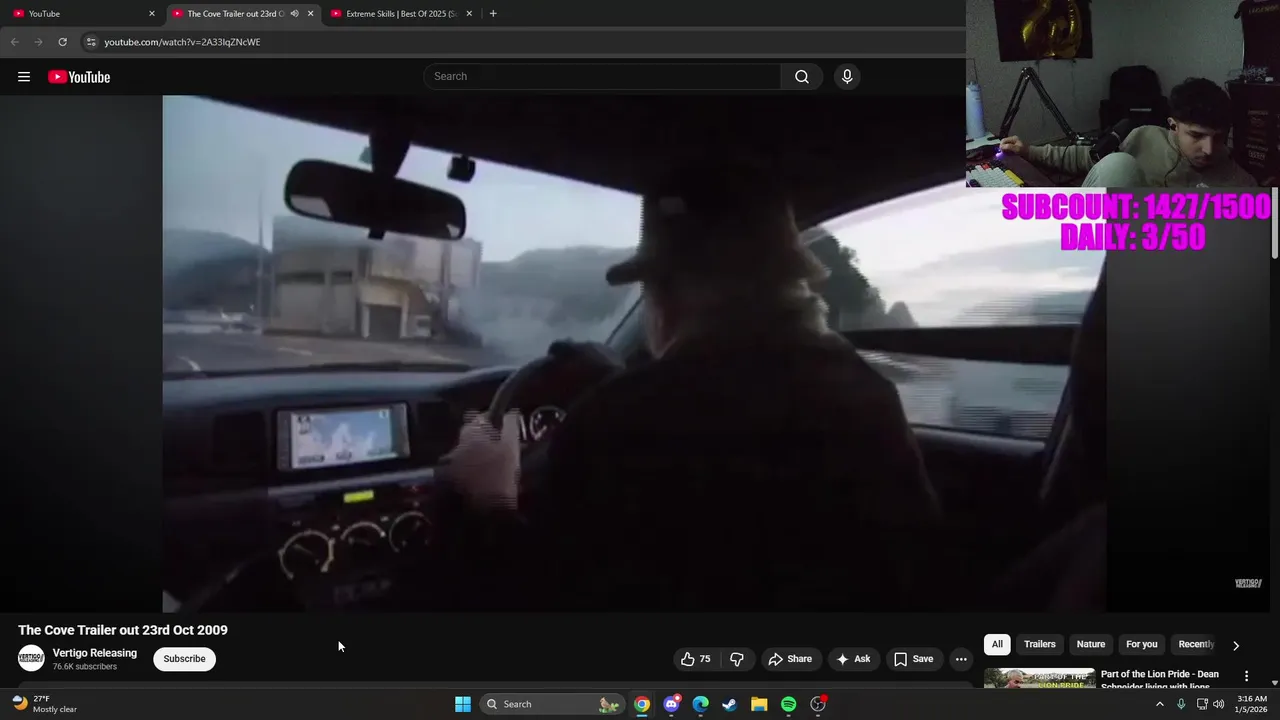Share the Cove Trailer video
Image resolution: width=1280 pixels, height=720 pixels.
click(790, 659)
